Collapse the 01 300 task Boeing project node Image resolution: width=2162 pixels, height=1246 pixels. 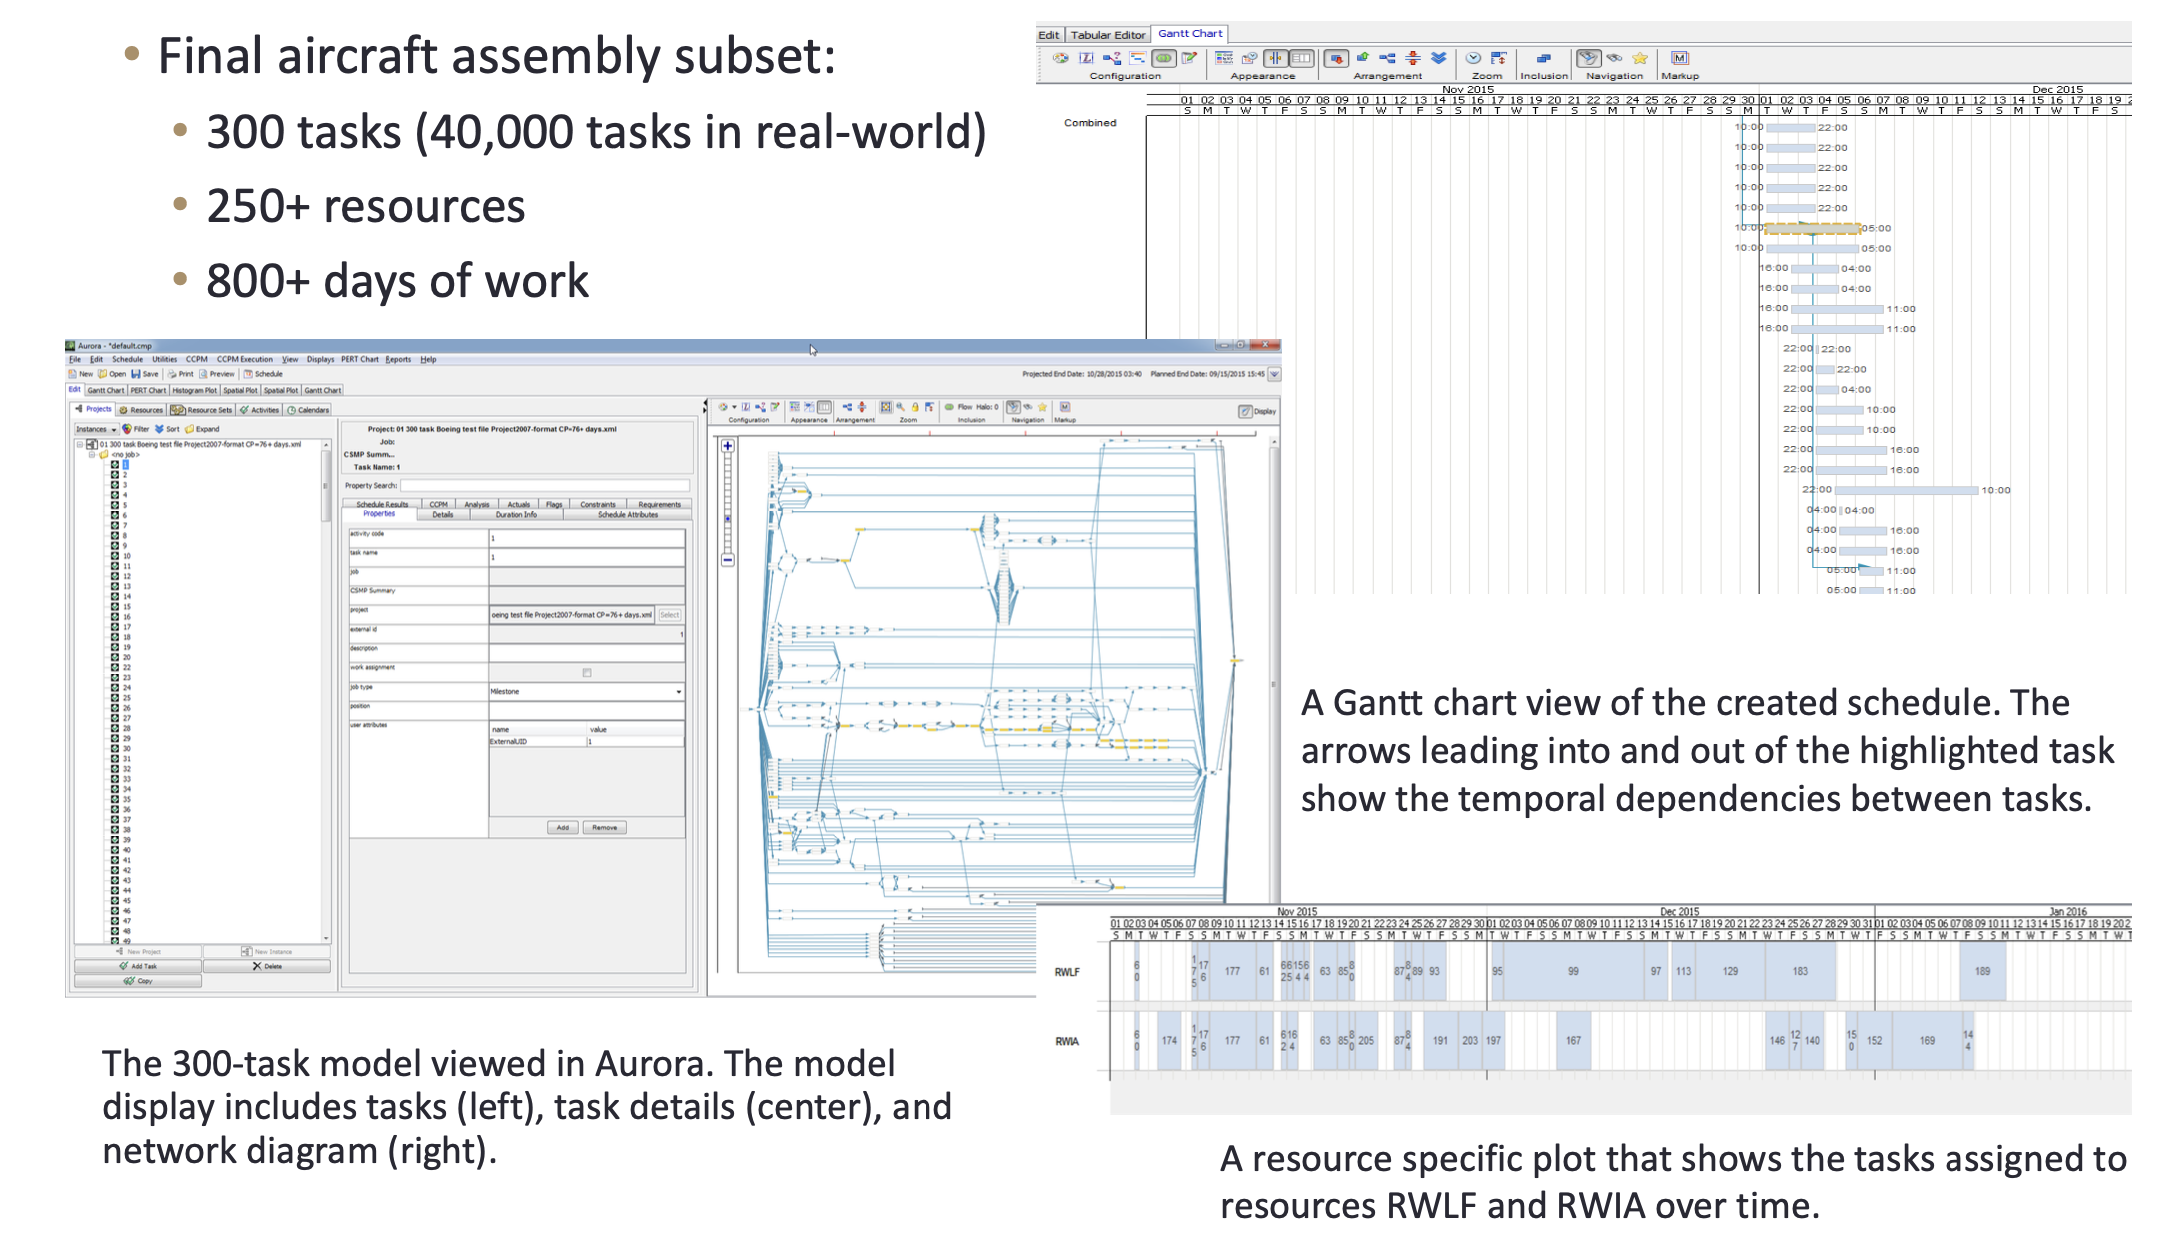tap(81, 444)
